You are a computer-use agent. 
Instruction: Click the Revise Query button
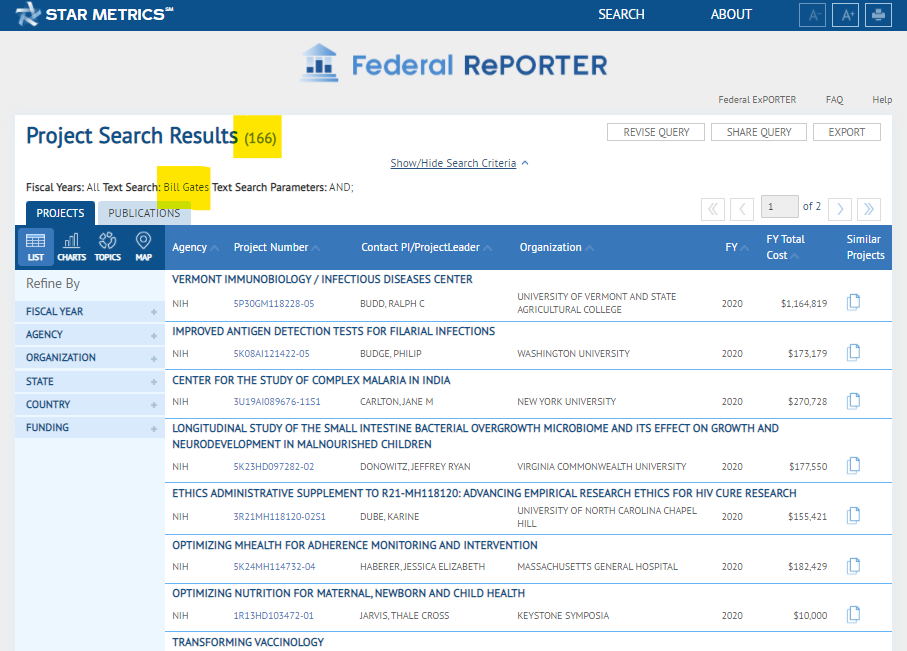tap(656, 132)
